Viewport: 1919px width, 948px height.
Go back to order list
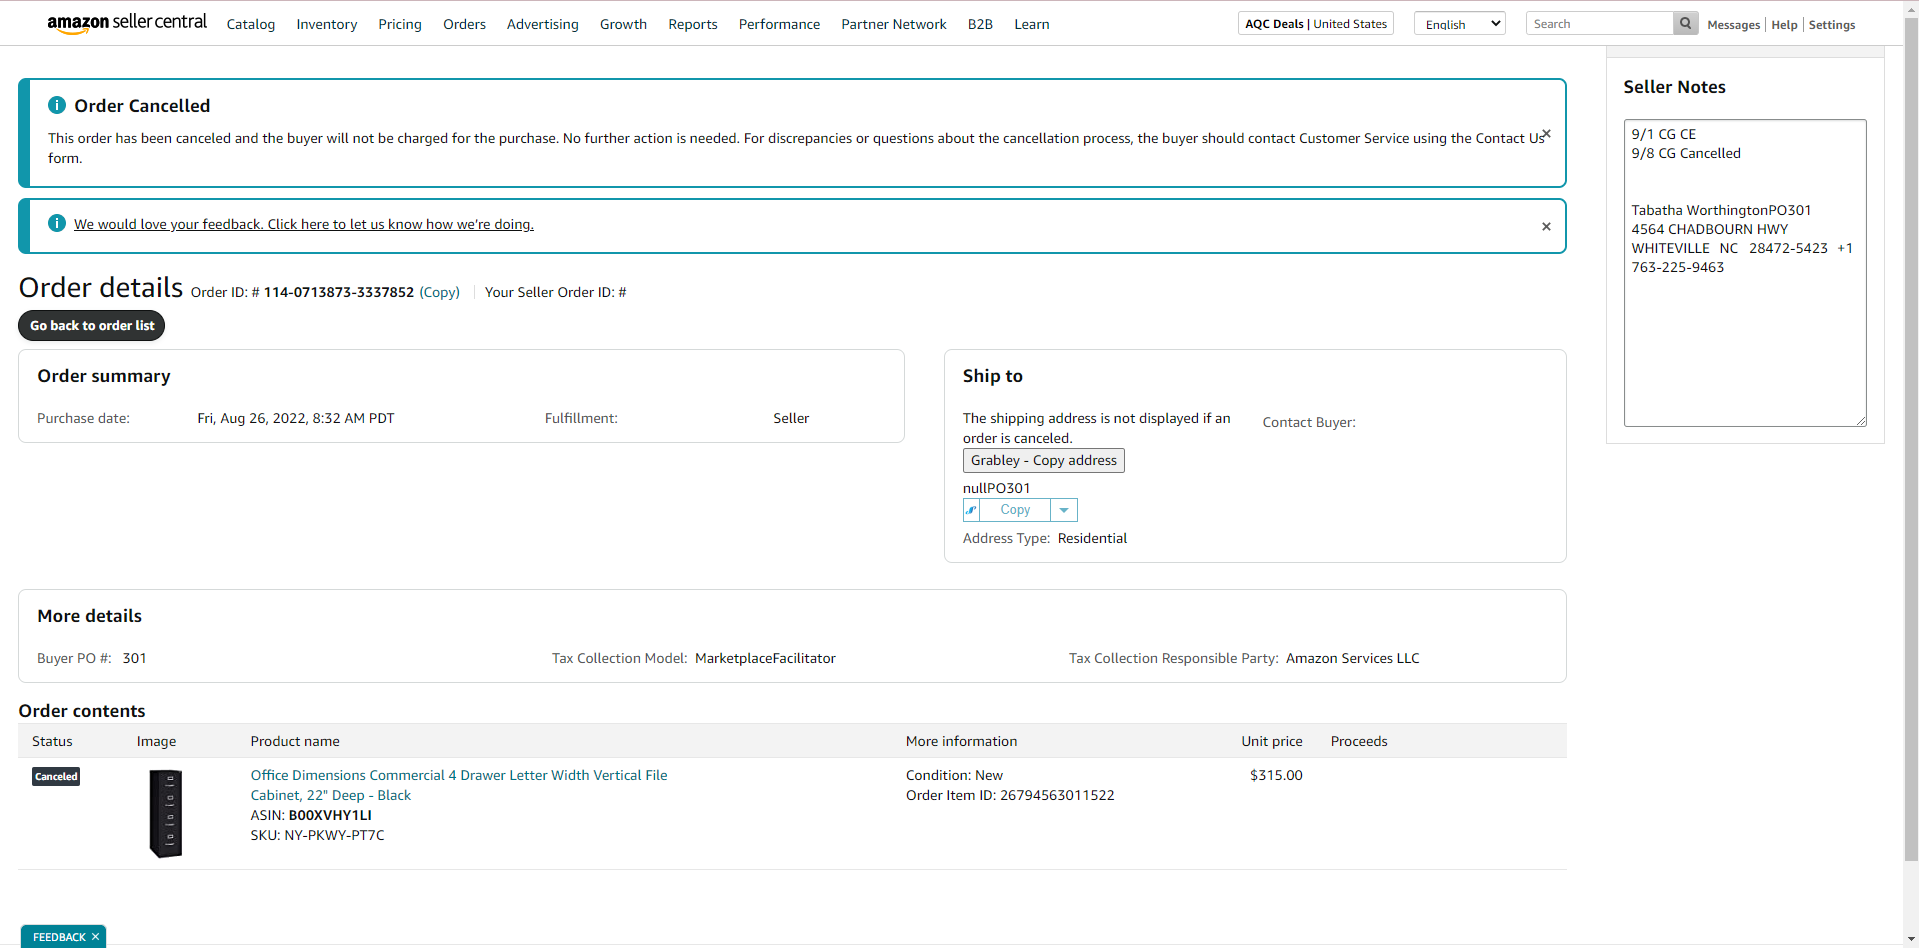[92, 326]
